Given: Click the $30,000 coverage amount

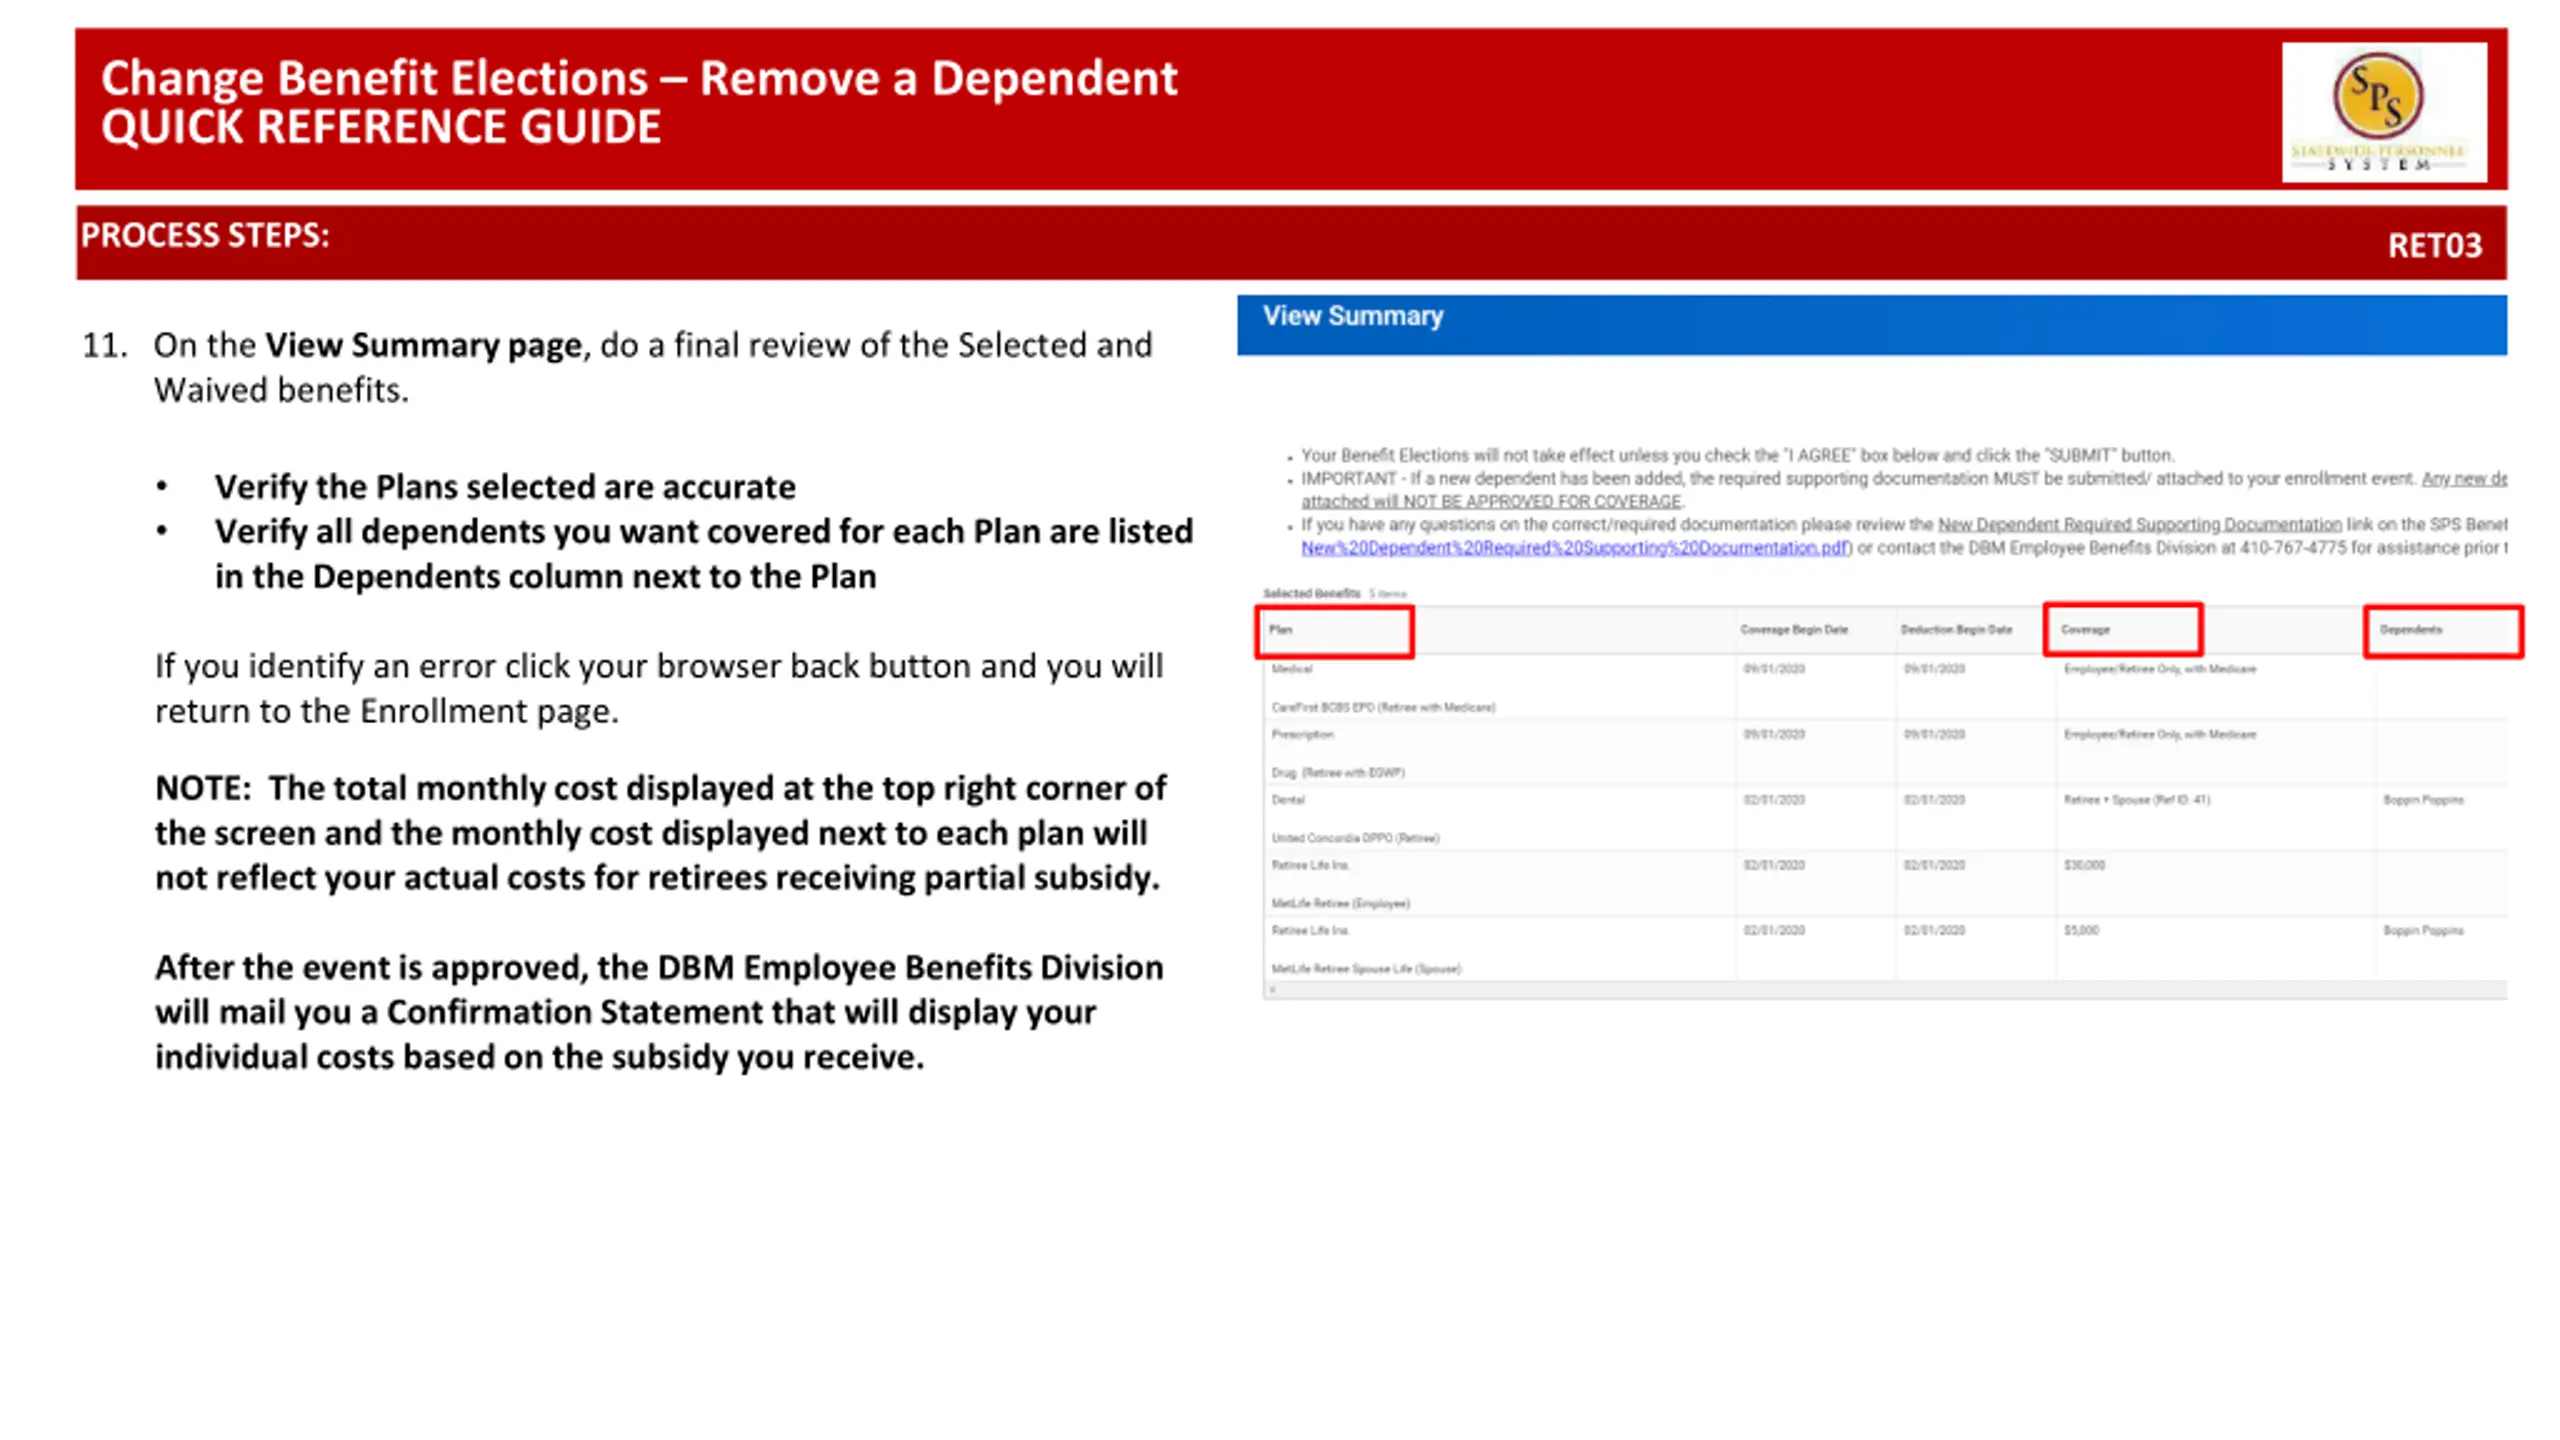Looking at the screenshot, I should click(2084, 865).
